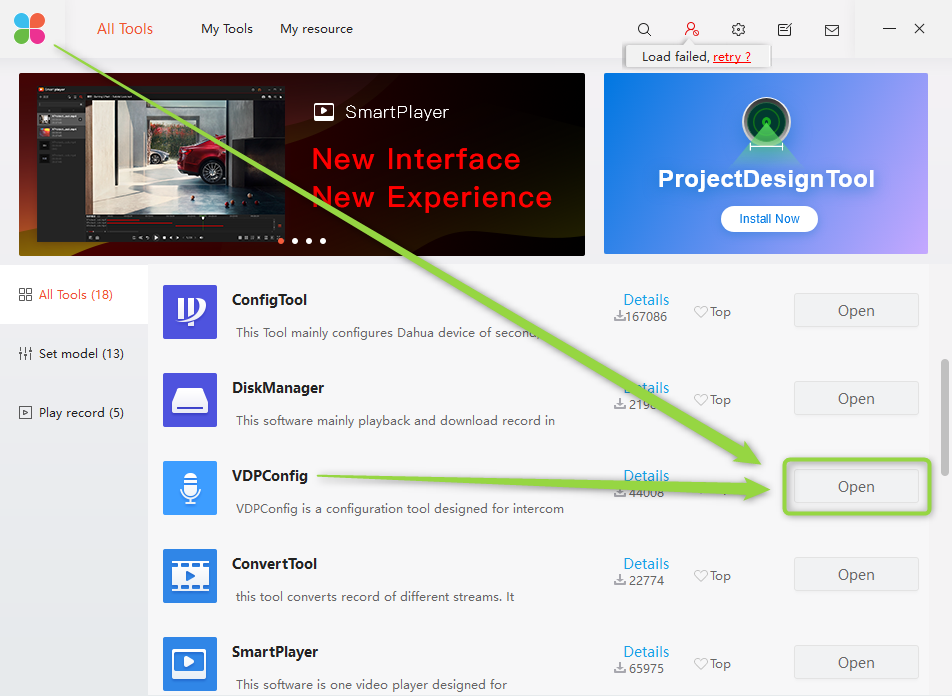This screenshot has width=952, height=696.
Task: Click the ConfigTool app icon
Action: point(190,312)
